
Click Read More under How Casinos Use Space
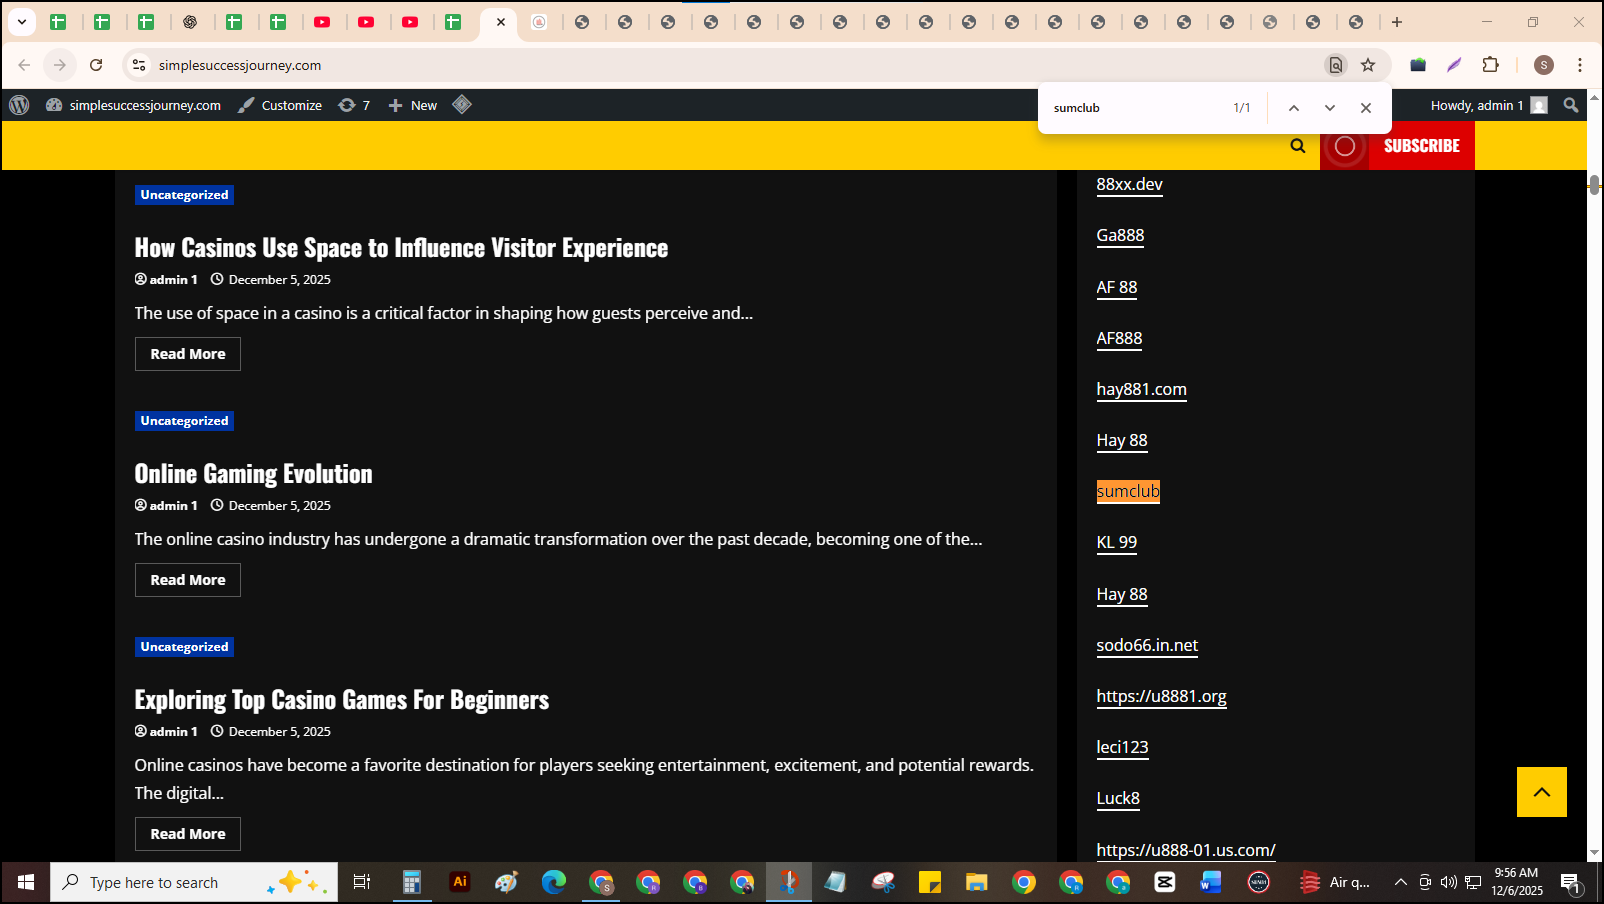188,354
